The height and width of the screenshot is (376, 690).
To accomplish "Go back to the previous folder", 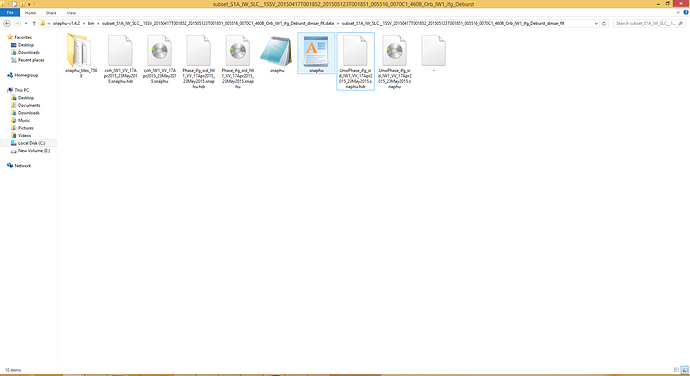I will (x=7, y=23).
